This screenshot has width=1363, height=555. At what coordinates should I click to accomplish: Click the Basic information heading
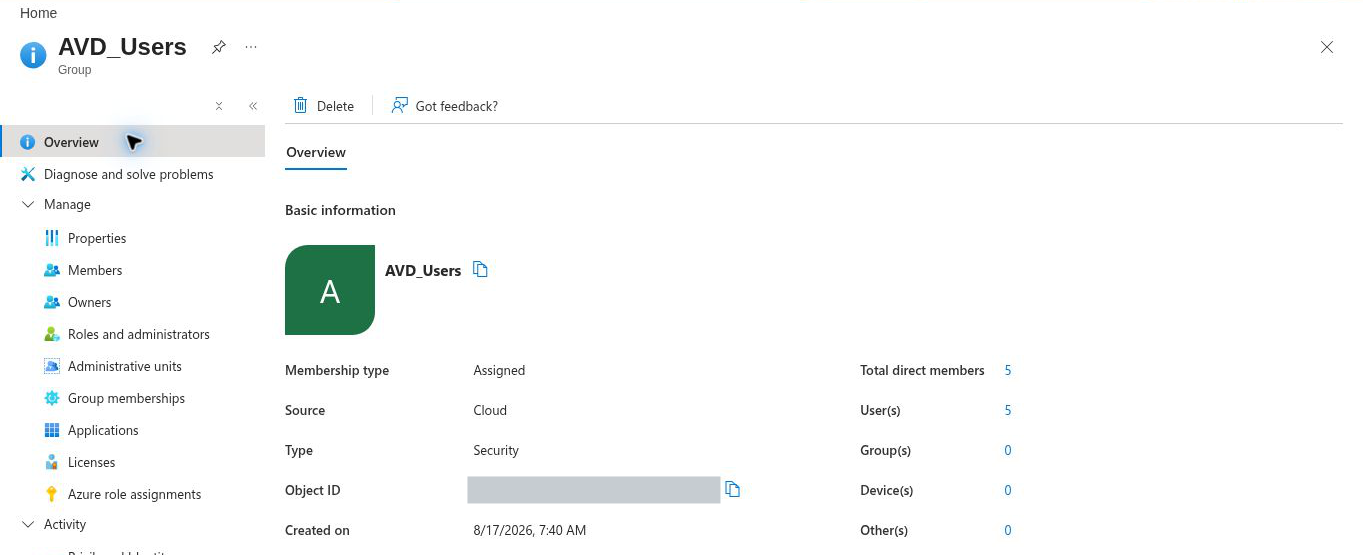click(x=340, y=210)
